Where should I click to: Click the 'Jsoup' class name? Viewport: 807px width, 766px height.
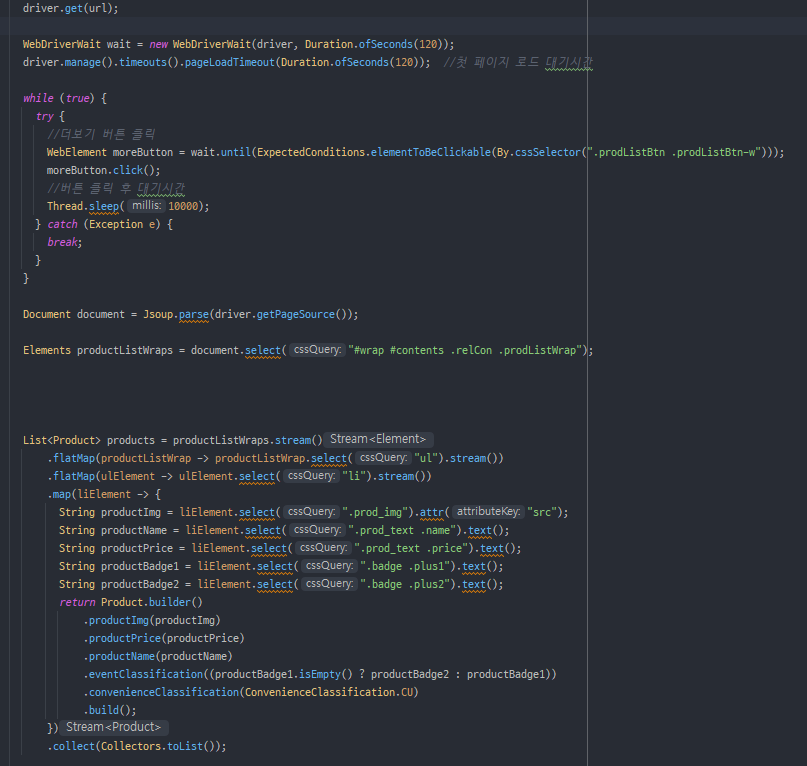pos(158,315)
